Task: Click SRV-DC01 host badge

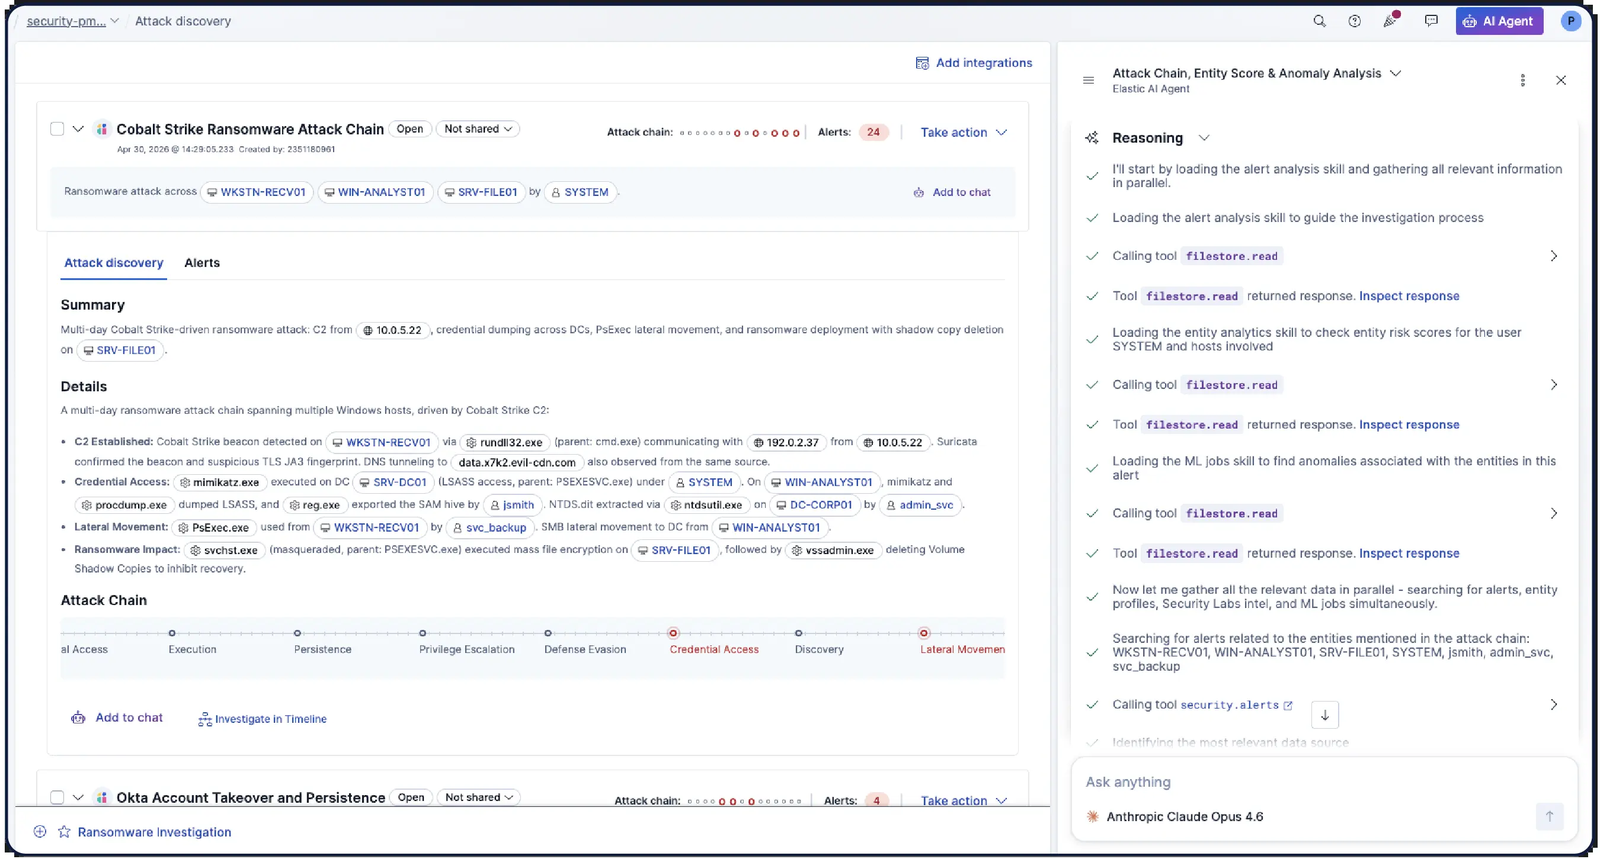Action: (394, 482)
